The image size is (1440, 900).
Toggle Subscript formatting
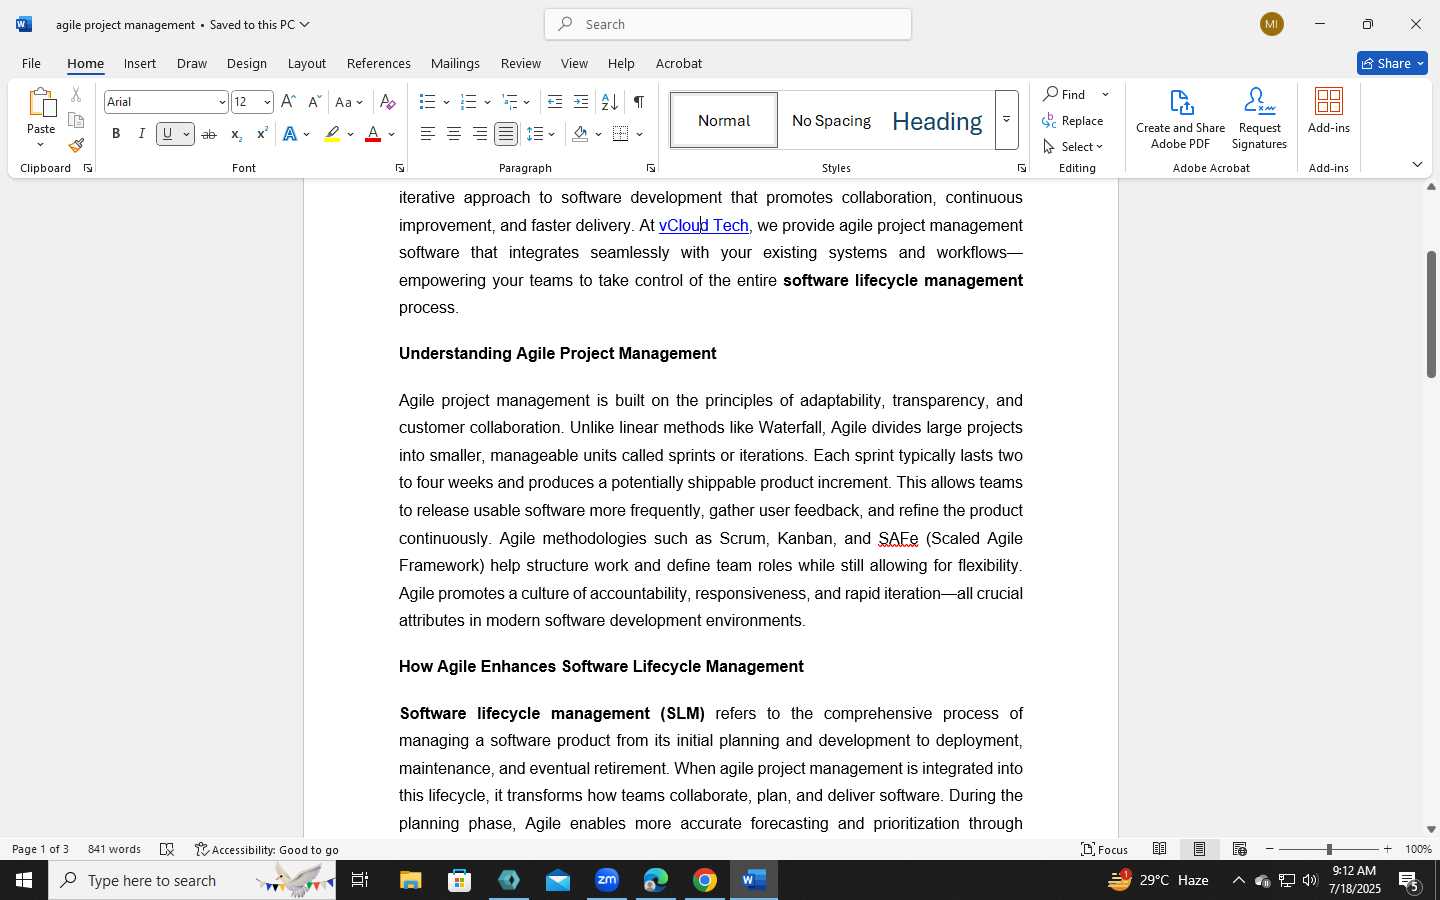pyautogui.click(x=236, y=134)
